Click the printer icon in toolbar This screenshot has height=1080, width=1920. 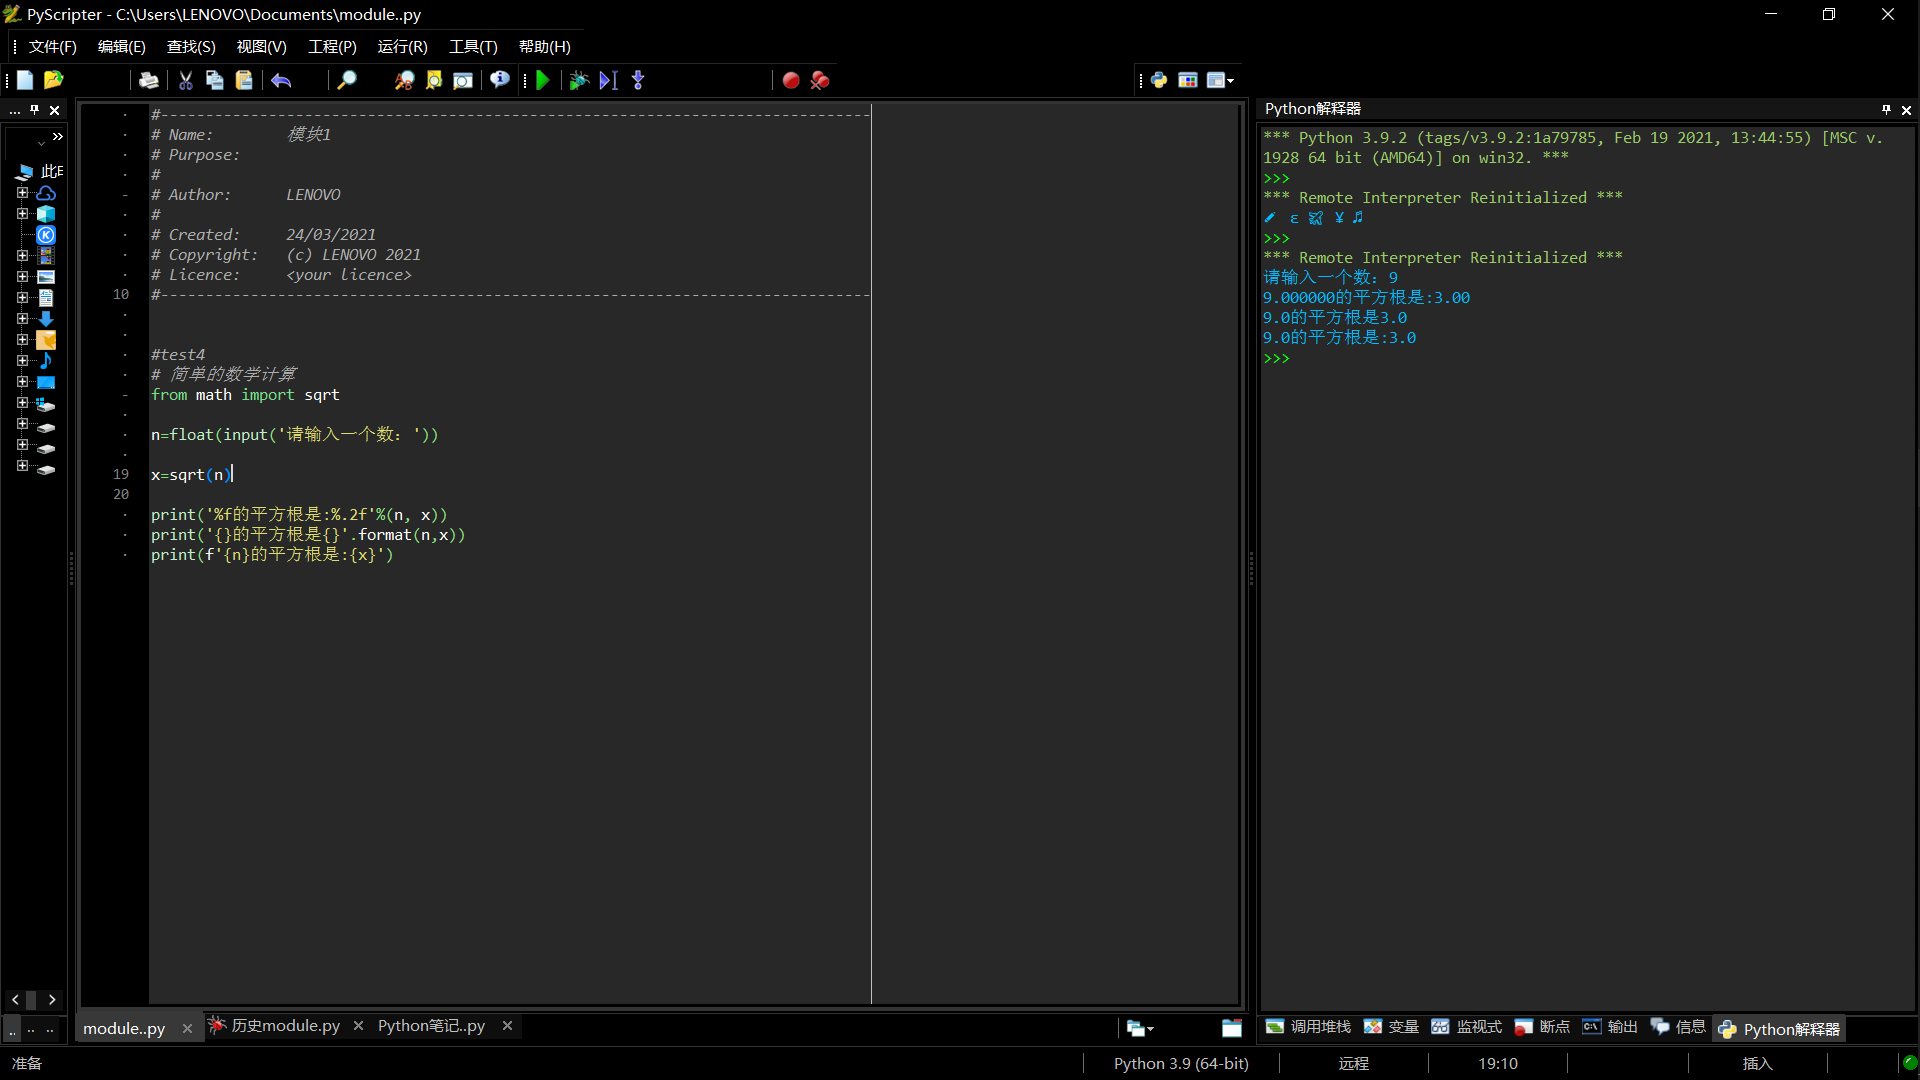[x=149, y=80]
